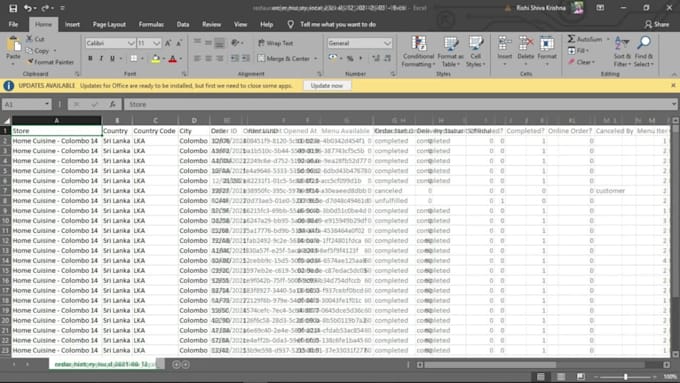
Task: Decrease indent
Action: (x=235, y=59)
